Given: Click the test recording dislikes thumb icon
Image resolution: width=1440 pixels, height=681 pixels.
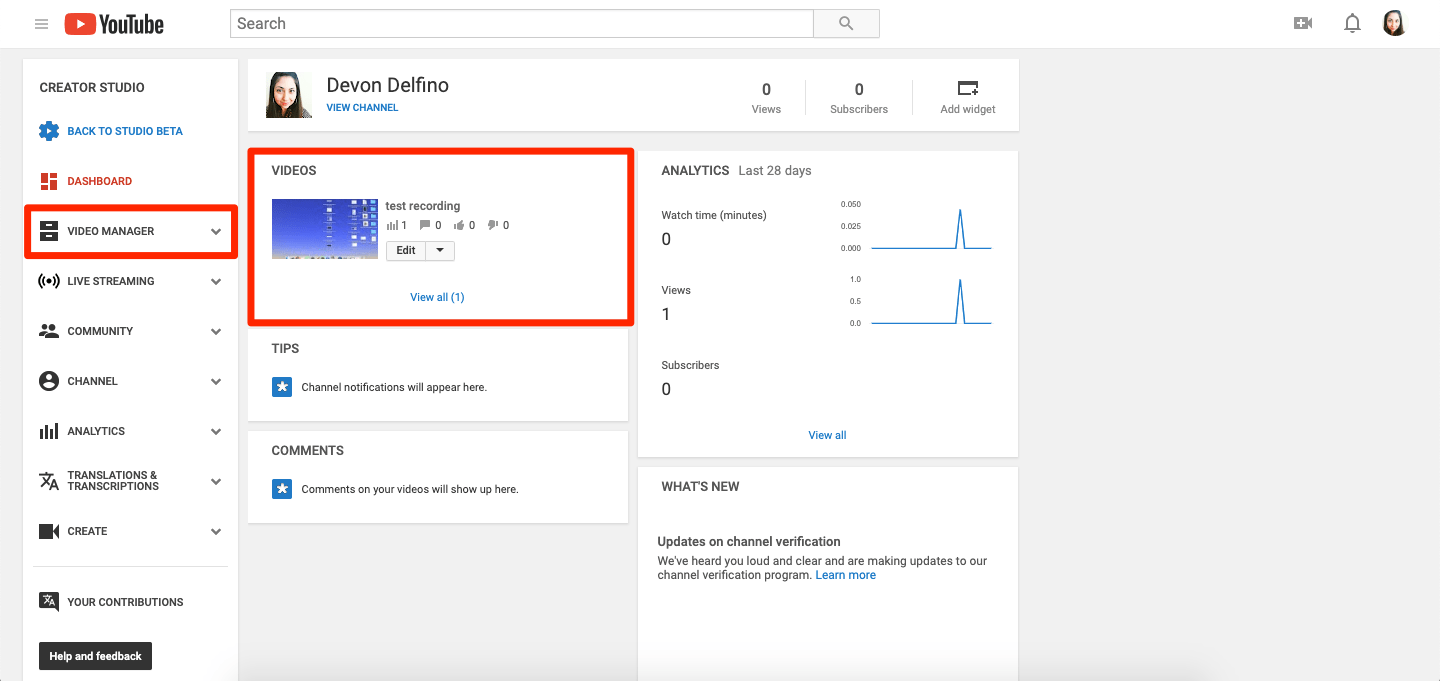Looking at the screenshot, I should click(493, 225).
